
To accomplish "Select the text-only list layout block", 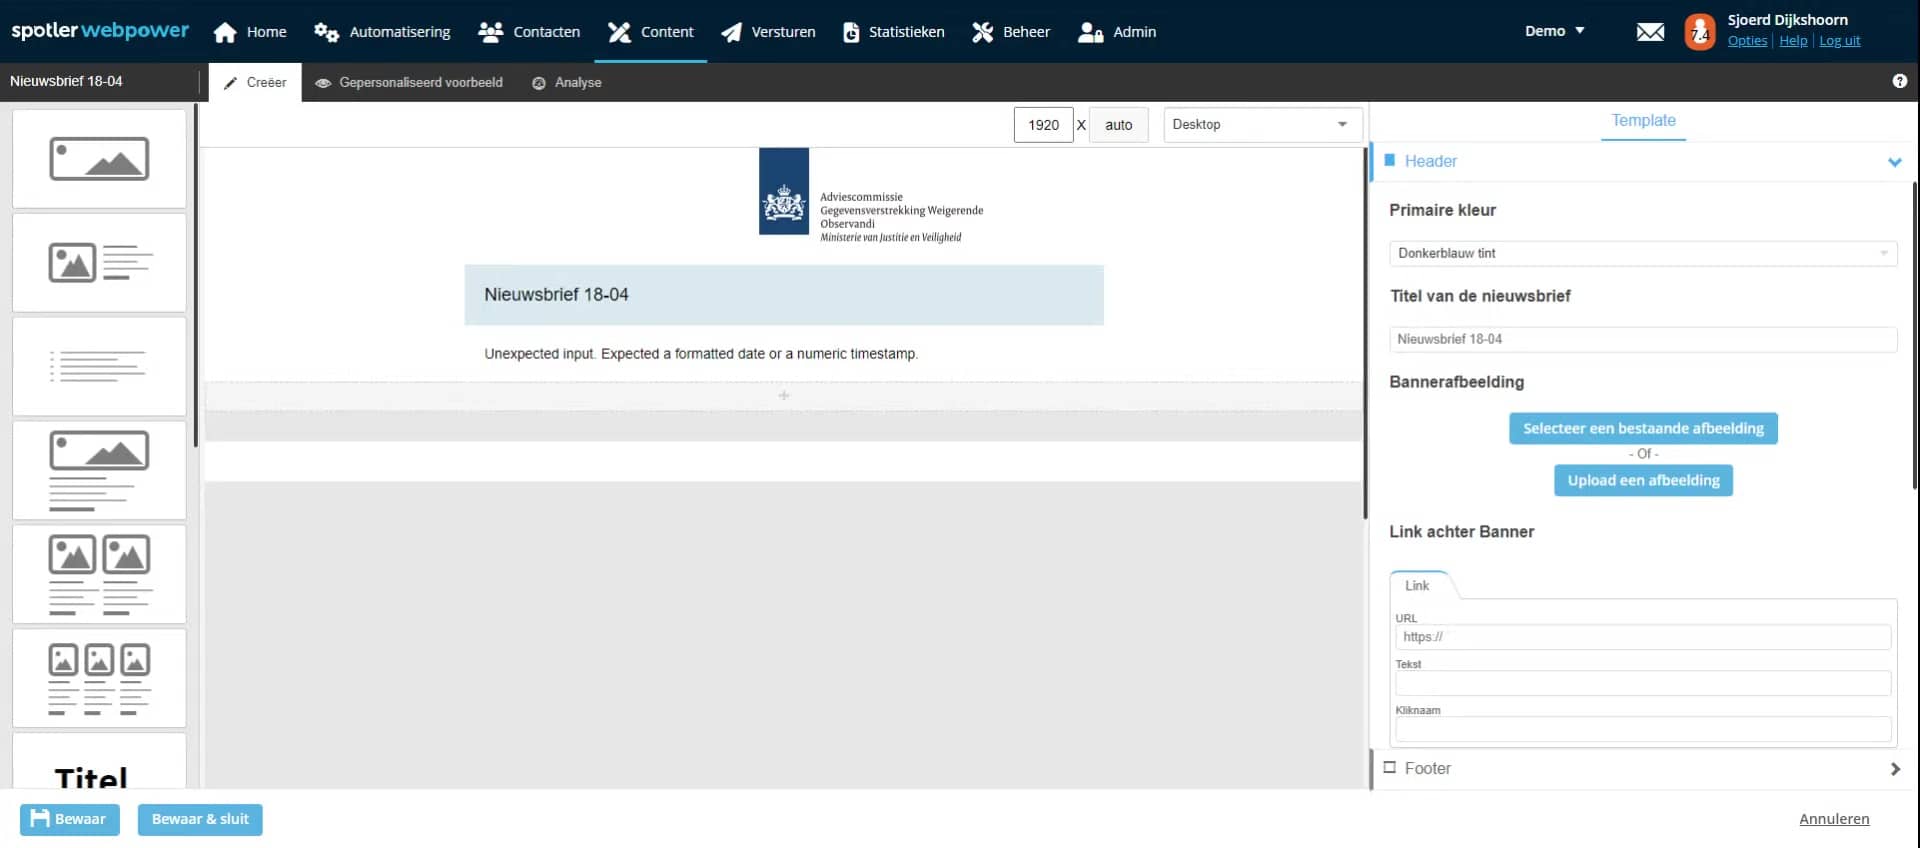I will tap(99, 367).
